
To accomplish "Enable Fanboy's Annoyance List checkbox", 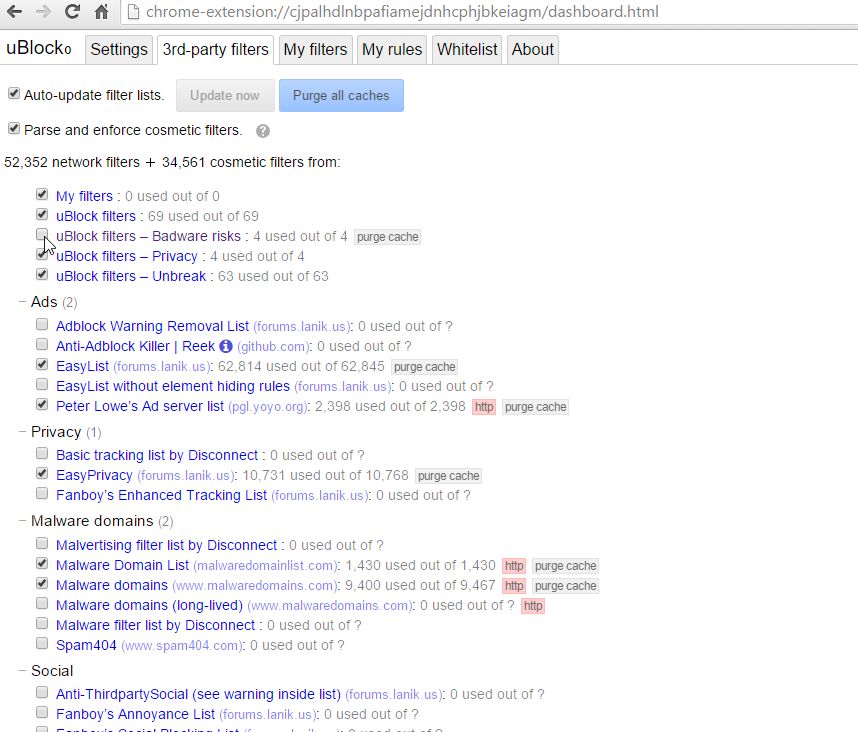I will pos(42,713).
